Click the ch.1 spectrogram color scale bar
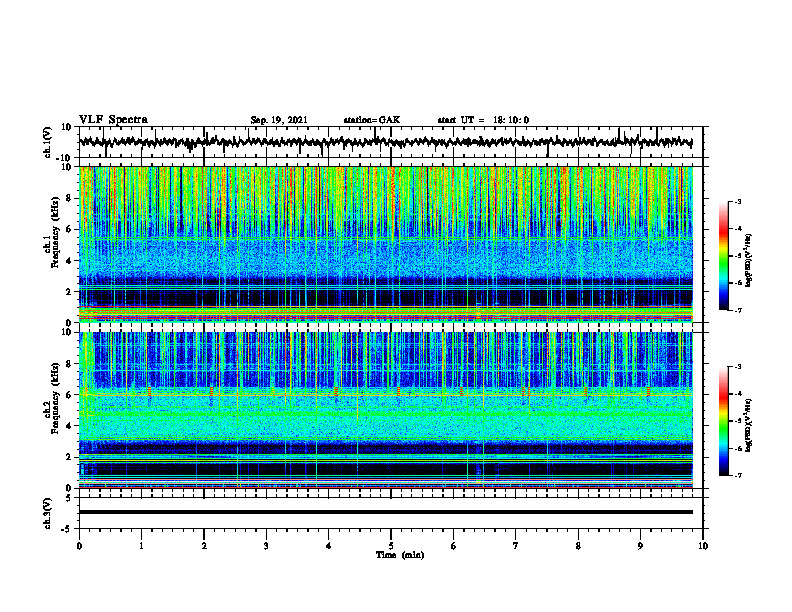Image resolution: width=792 pixels, height=612 pixels. (724, 256)
